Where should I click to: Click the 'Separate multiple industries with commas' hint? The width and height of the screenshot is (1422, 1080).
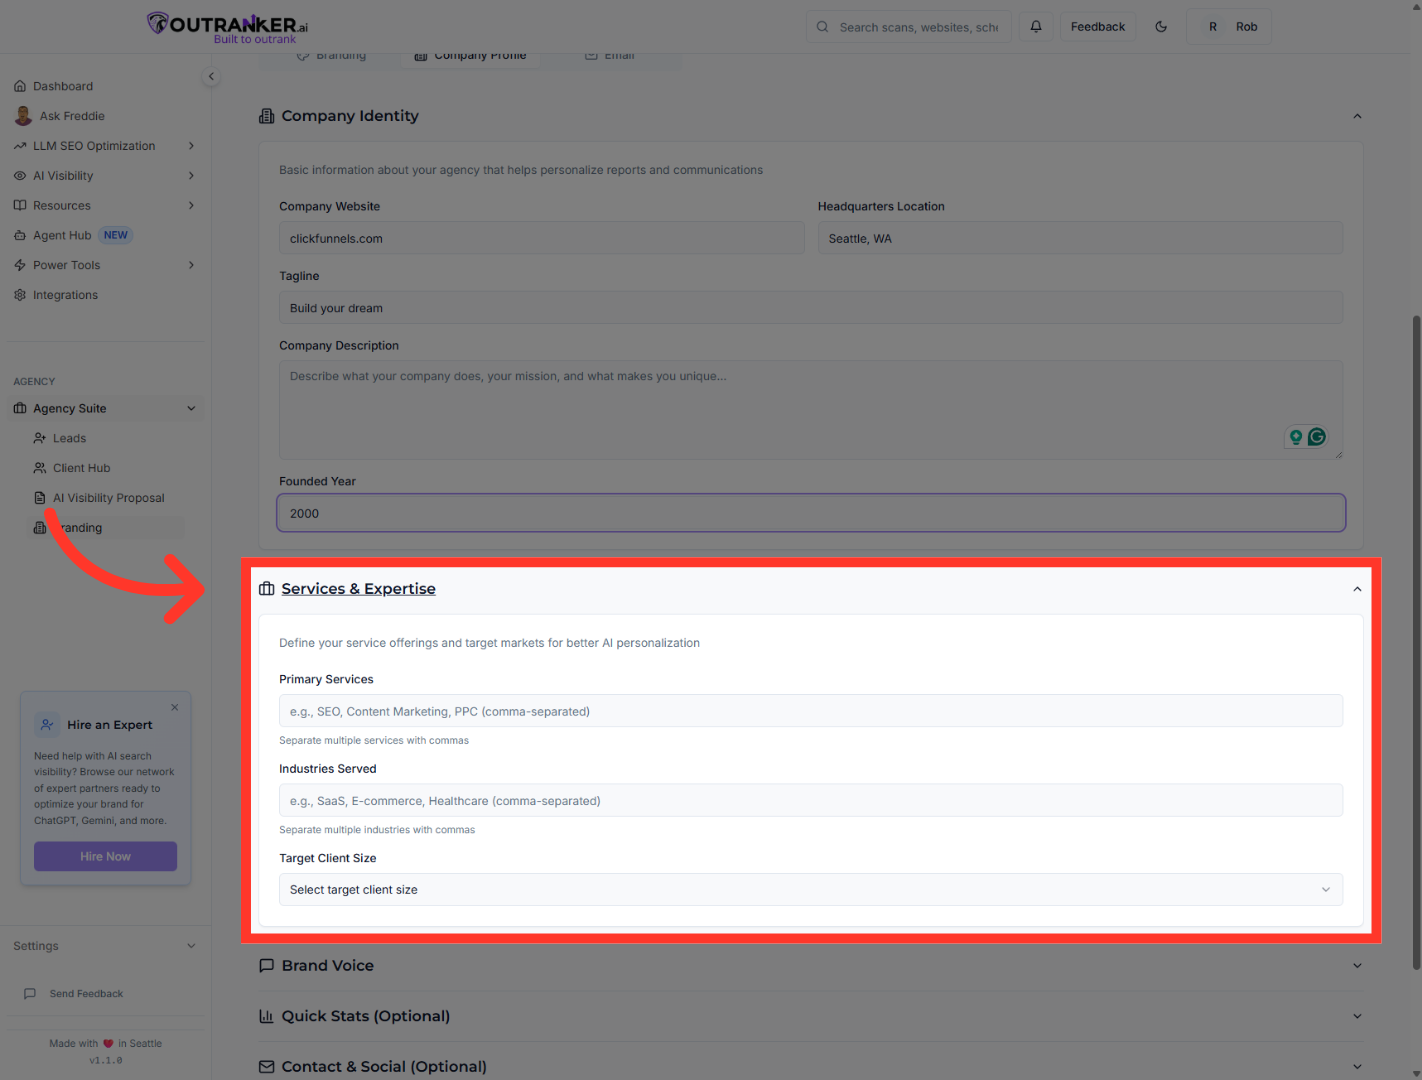(377, 830)
